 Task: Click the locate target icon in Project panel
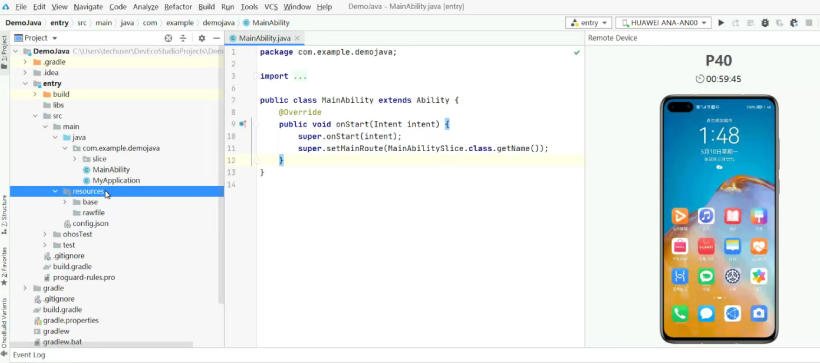point(168,38)
